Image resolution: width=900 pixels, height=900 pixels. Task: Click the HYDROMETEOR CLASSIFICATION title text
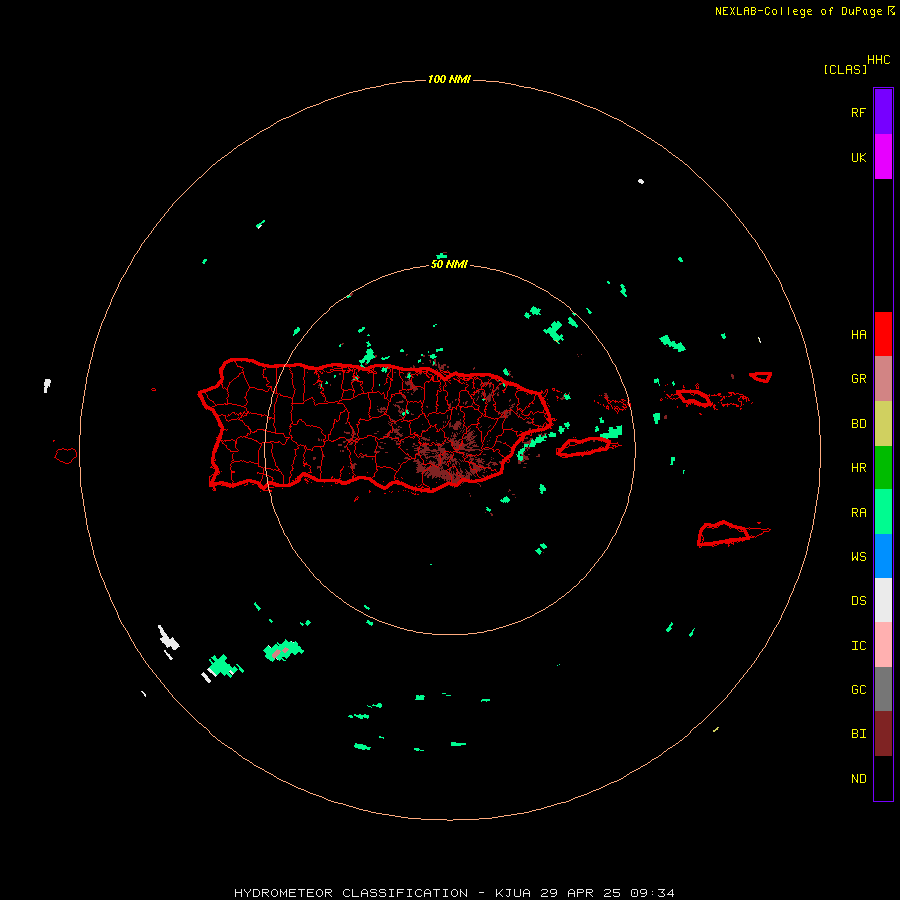click(351, 893)
